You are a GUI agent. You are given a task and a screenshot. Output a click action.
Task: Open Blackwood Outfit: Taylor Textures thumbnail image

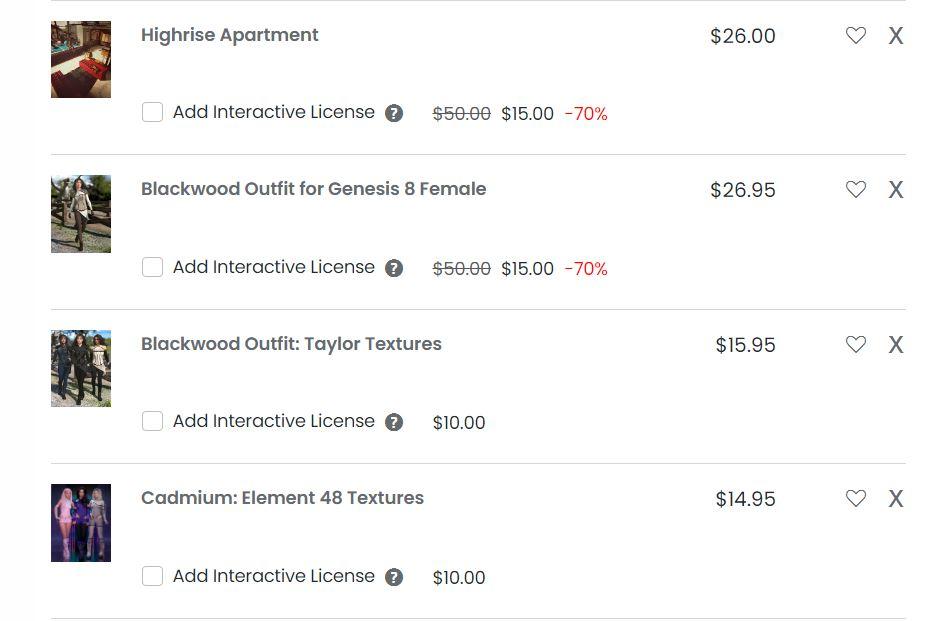point(81,368)
